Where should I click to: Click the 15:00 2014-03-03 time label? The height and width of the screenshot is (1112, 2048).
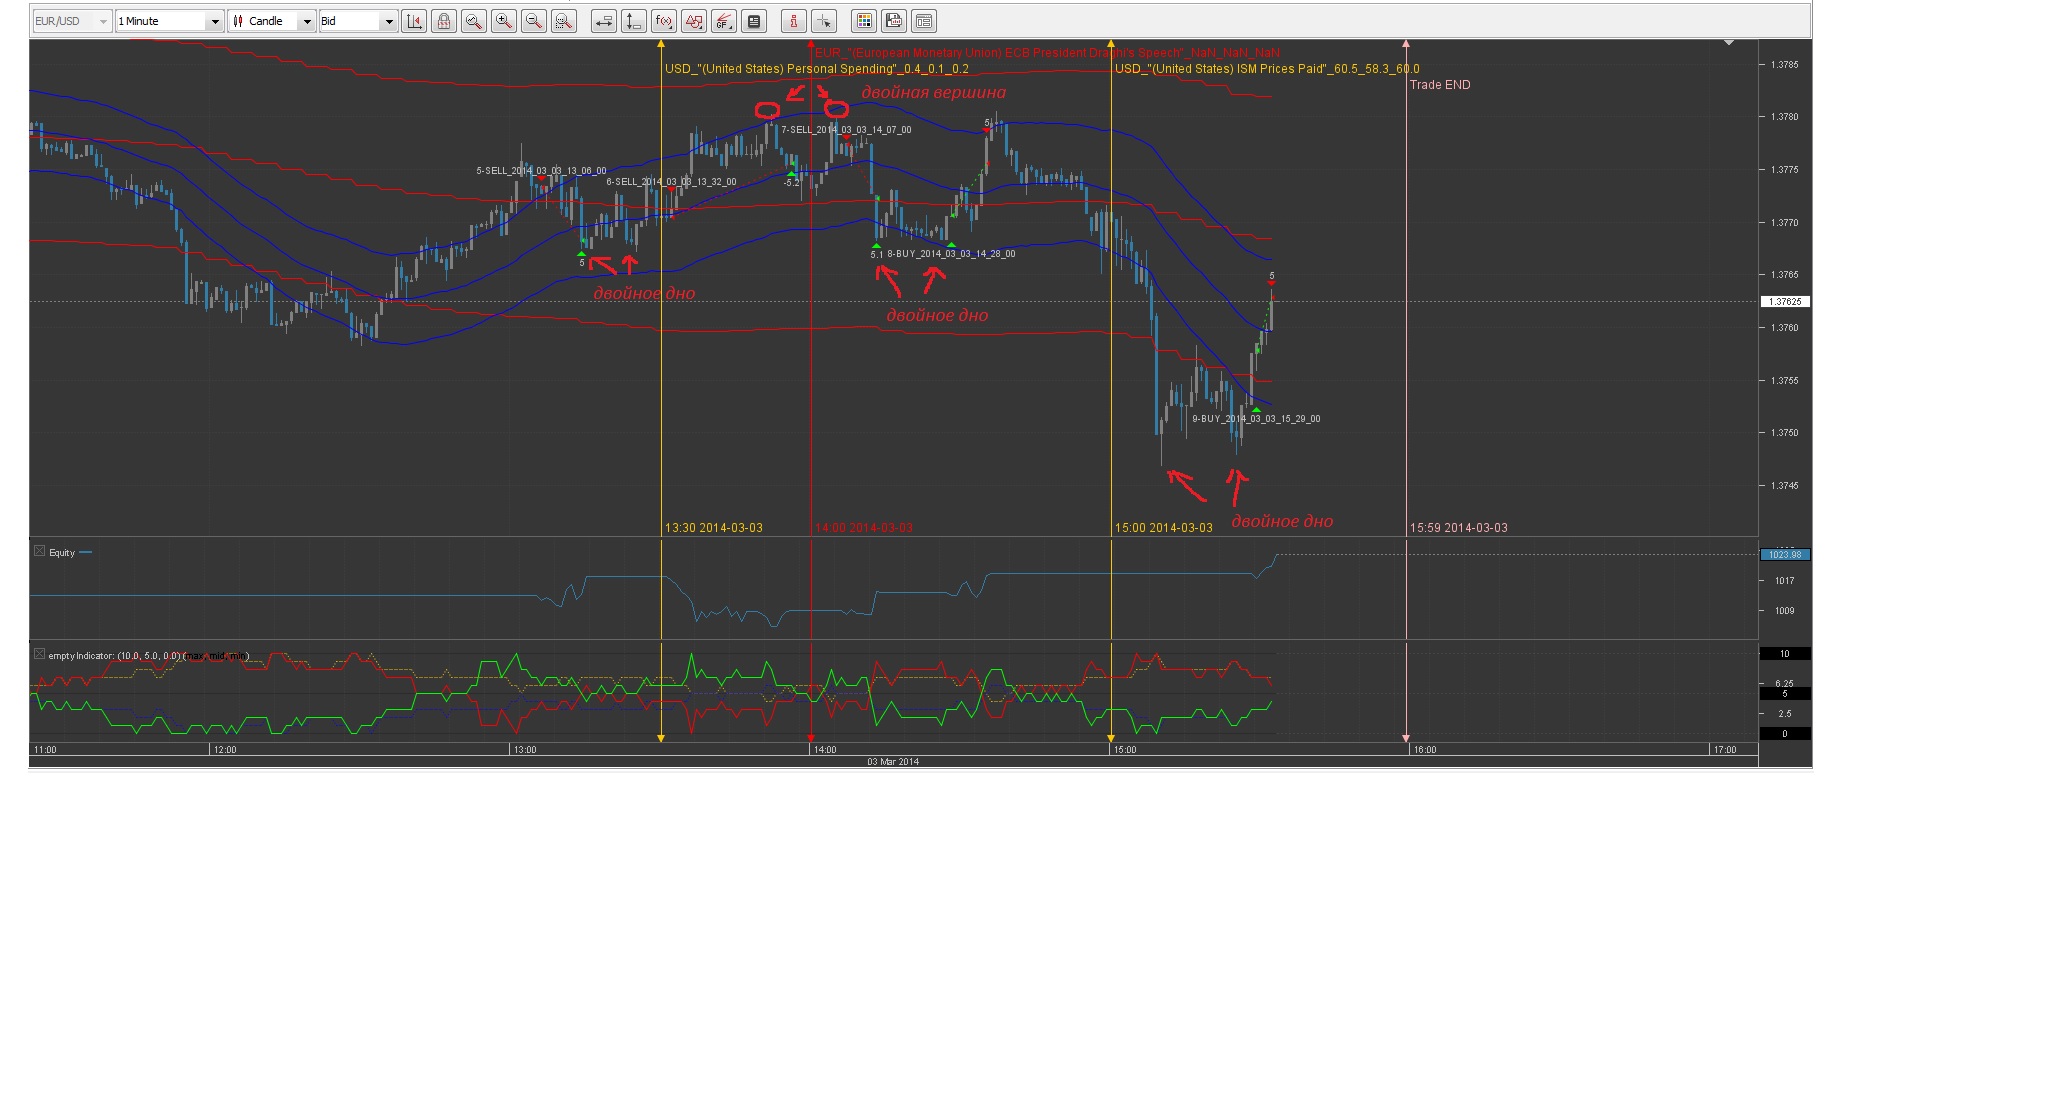point(1164,527)
